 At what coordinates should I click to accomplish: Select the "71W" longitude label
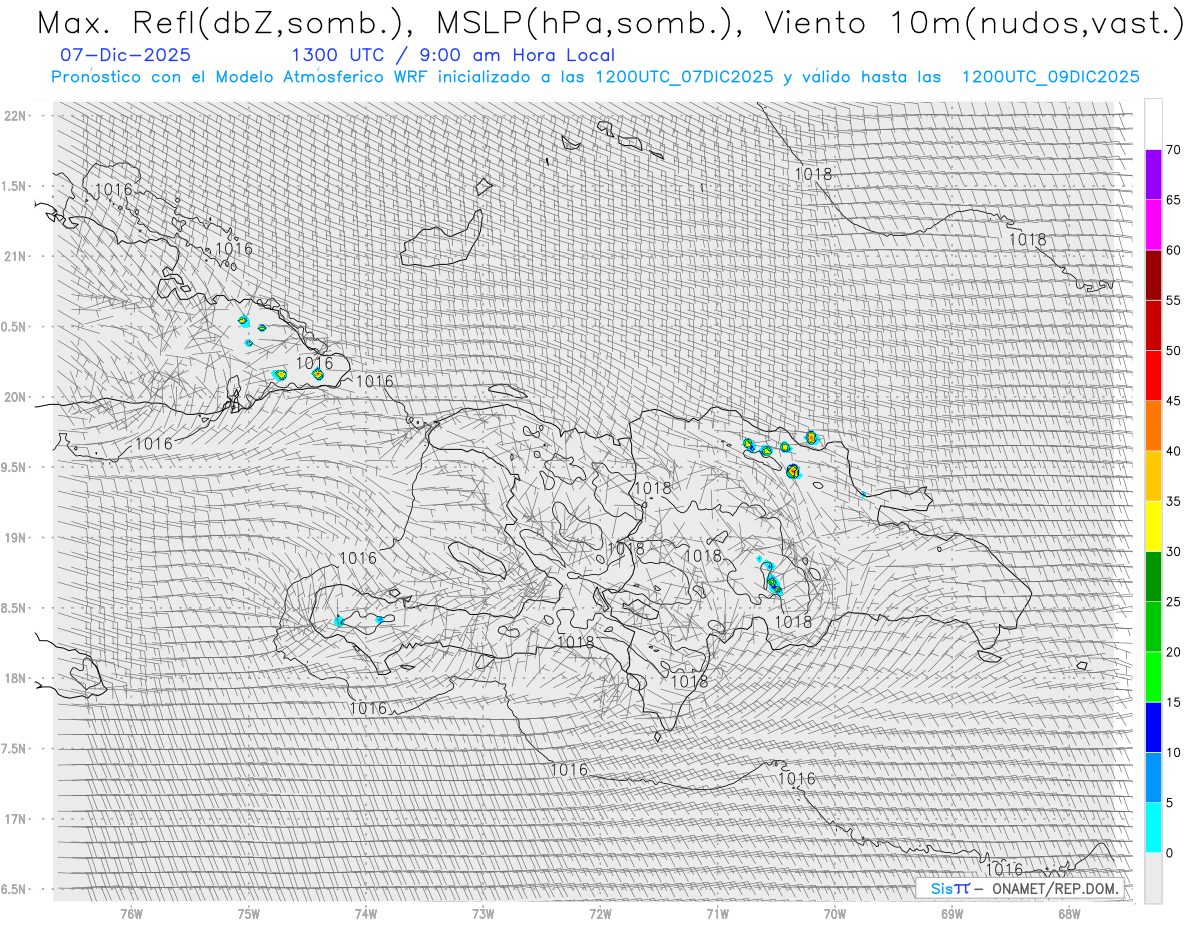click(x=717, y=912)
